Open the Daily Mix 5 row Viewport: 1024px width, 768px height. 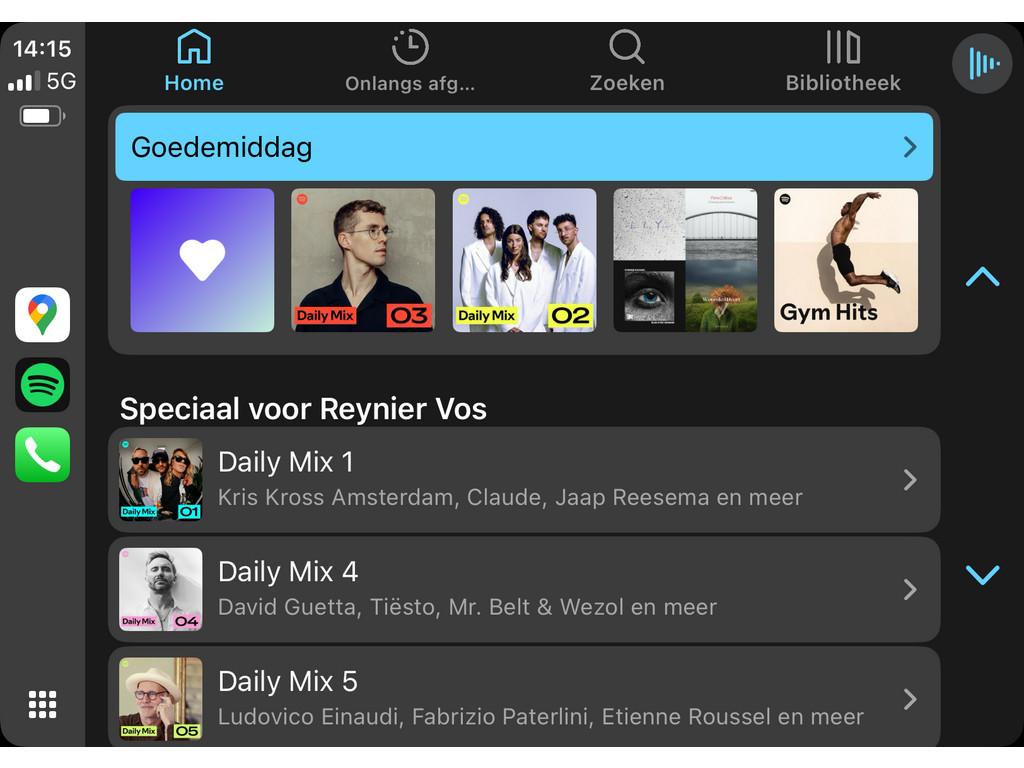pyautogui.click(x=524, y=697)
